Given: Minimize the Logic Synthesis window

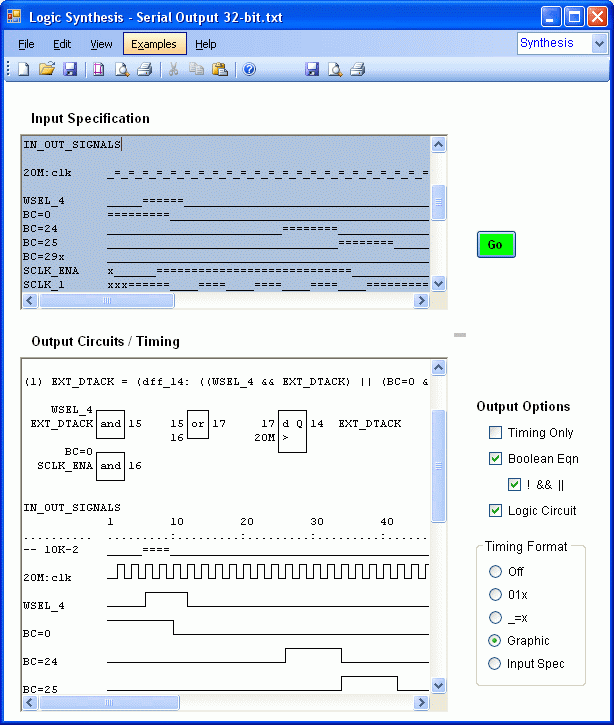Looking at the screenshot, I should pyautogui.click(x=551, y=17).
